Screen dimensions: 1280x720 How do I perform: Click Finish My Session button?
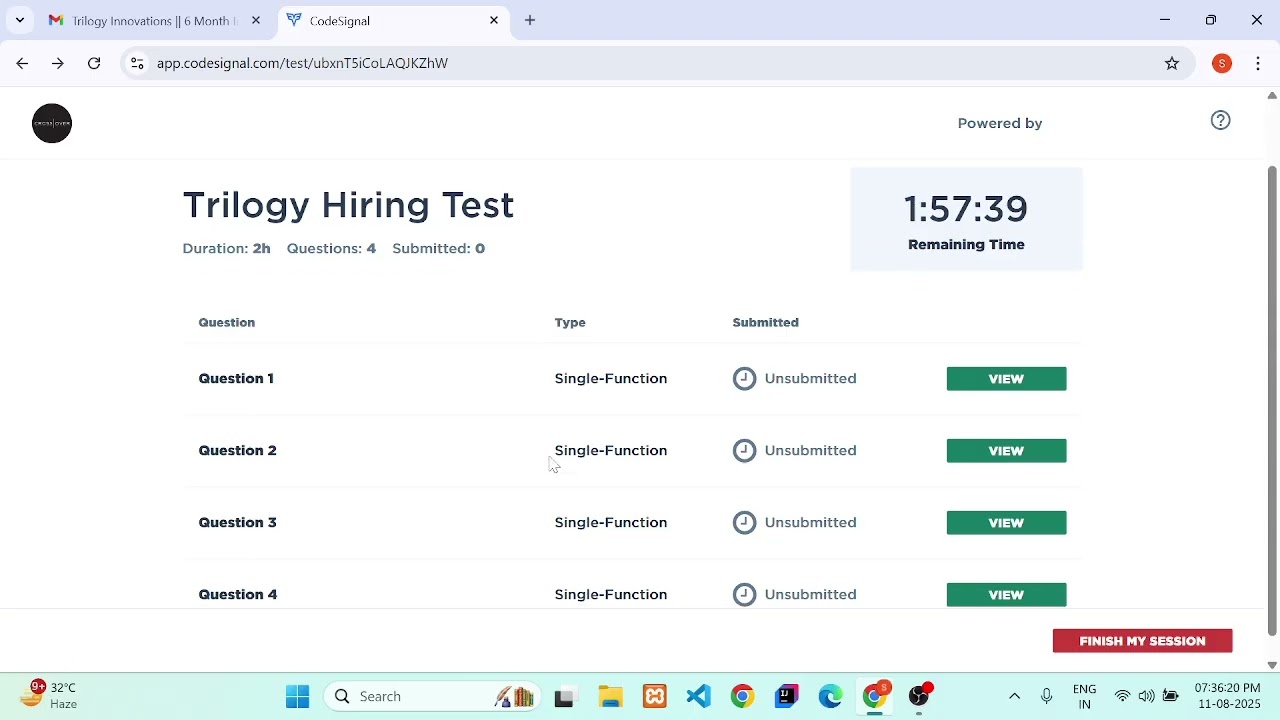(1142, 641)
